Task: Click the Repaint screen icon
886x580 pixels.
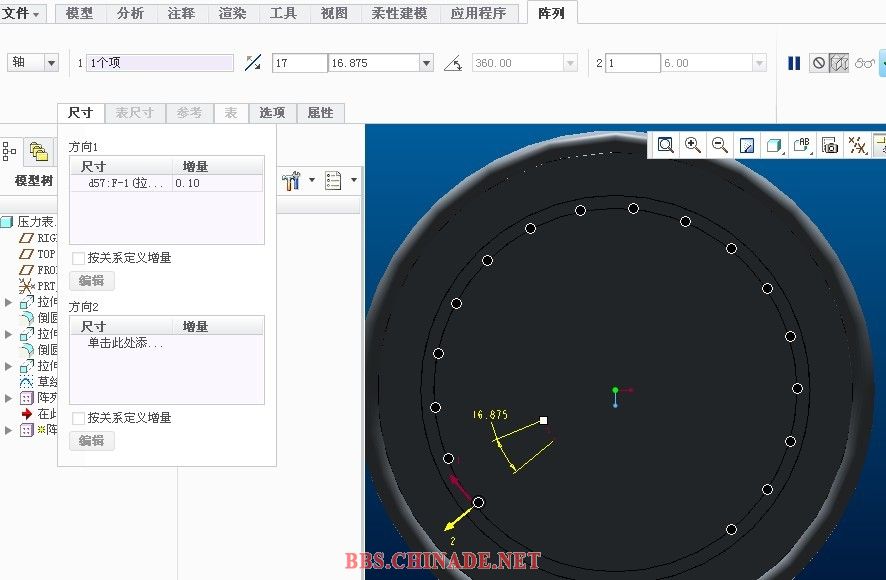Action: [746, 145]
